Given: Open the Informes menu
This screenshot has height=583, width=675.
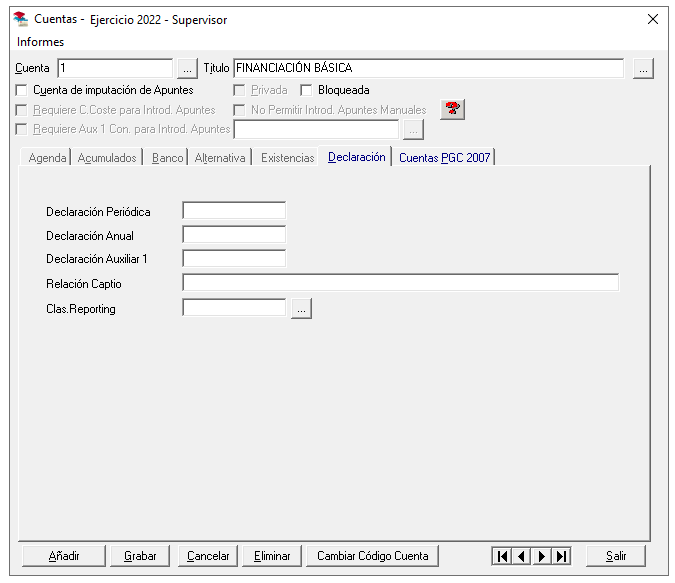Looking at the screenshot, I should (41, 42).
